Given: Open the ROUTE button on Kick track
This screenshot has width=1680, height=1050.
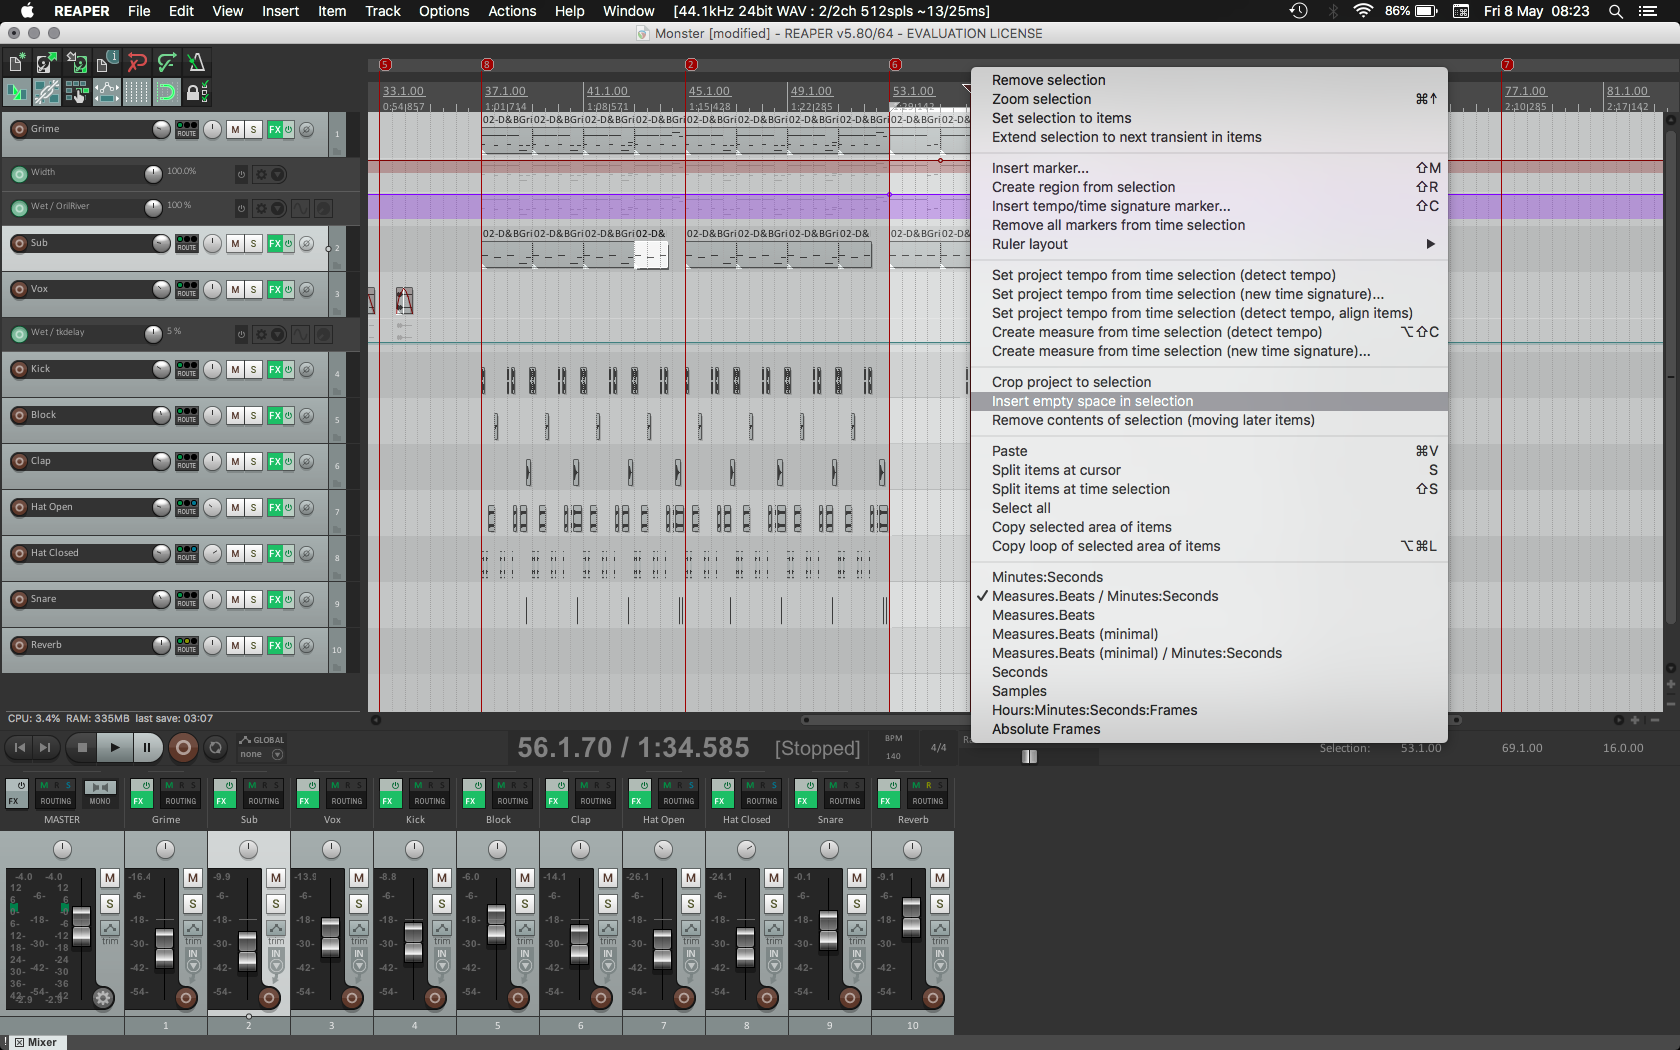Looking at the screenshot, I should click(x=187, y=369).
